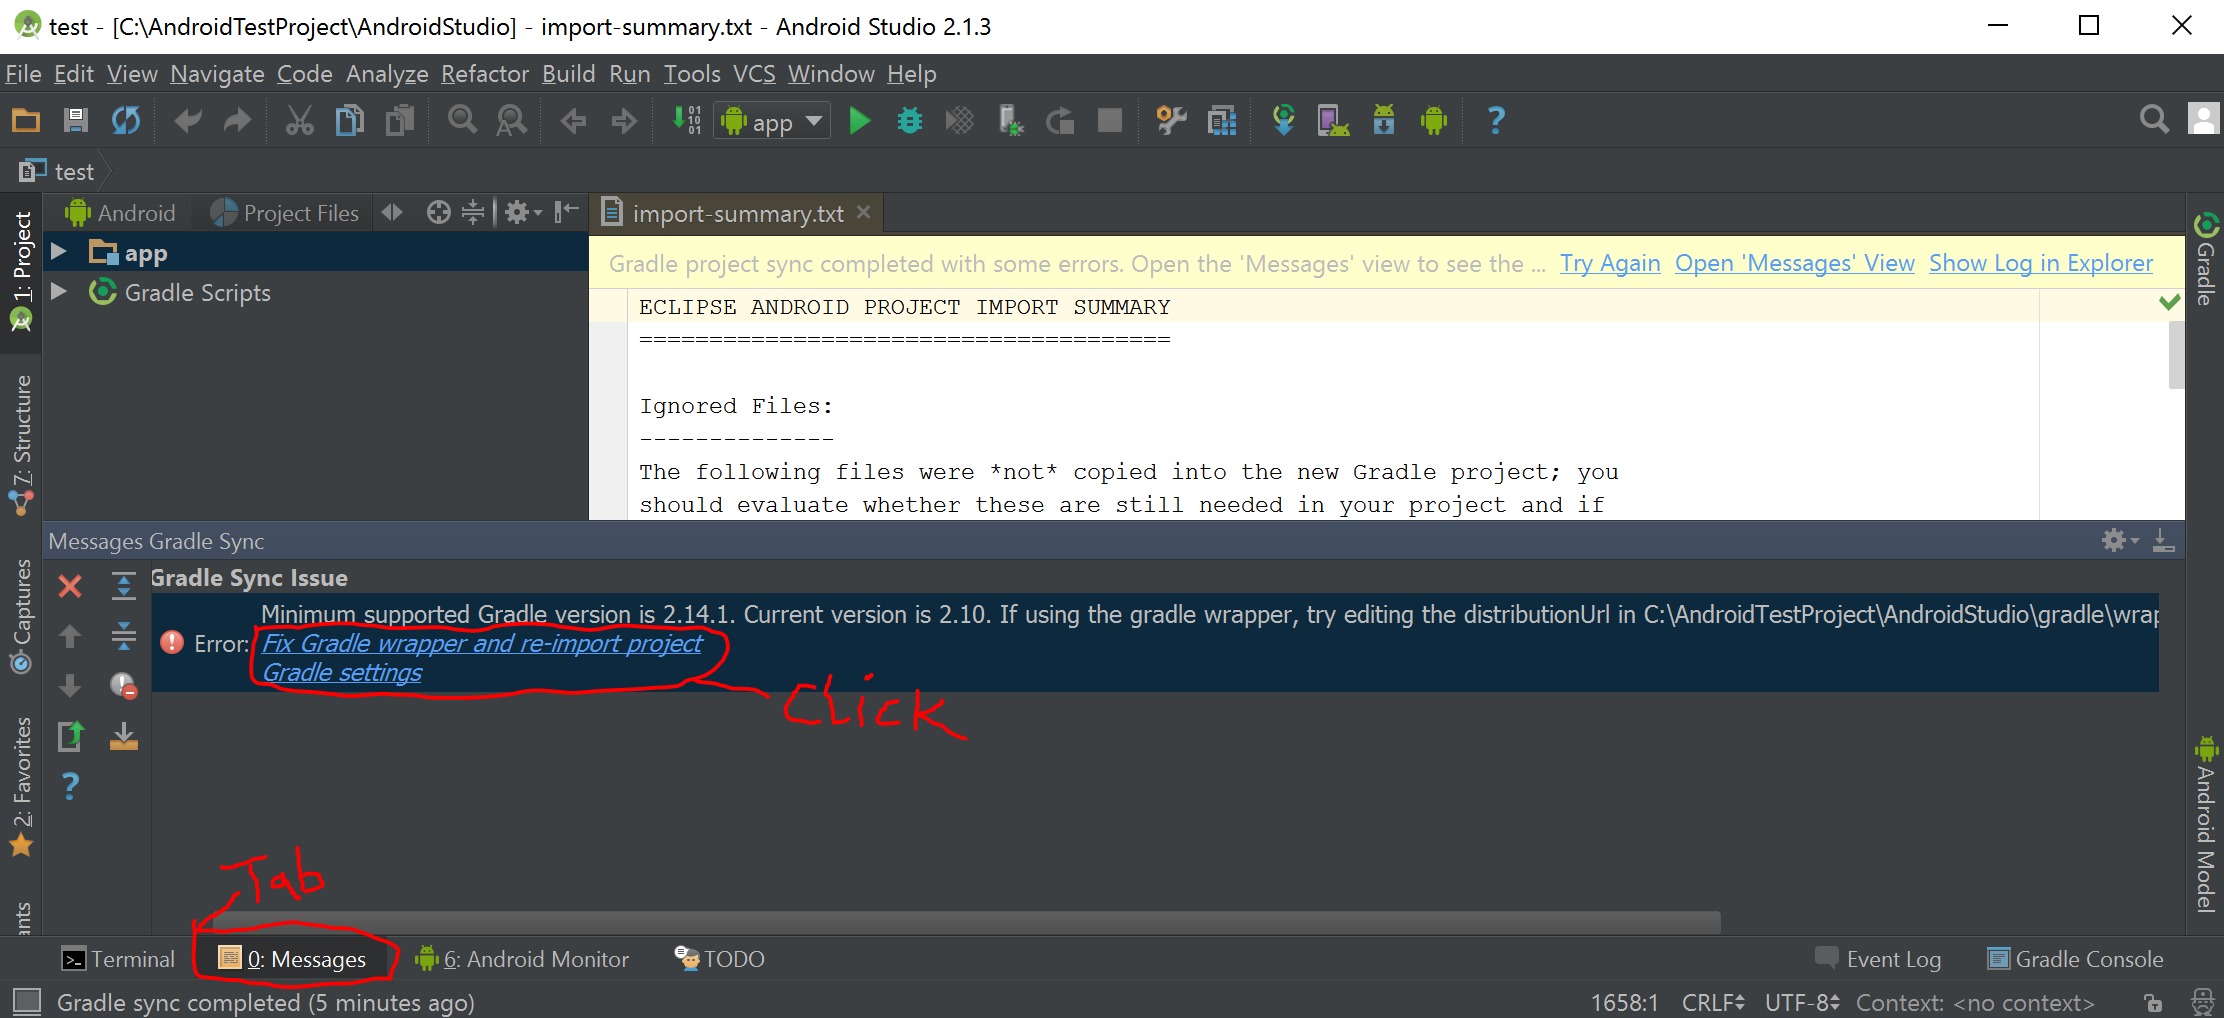Viewport: 2224px width, 1018px height.
Task: Click the Try Again link
Action: click(x=1610, y=263)
